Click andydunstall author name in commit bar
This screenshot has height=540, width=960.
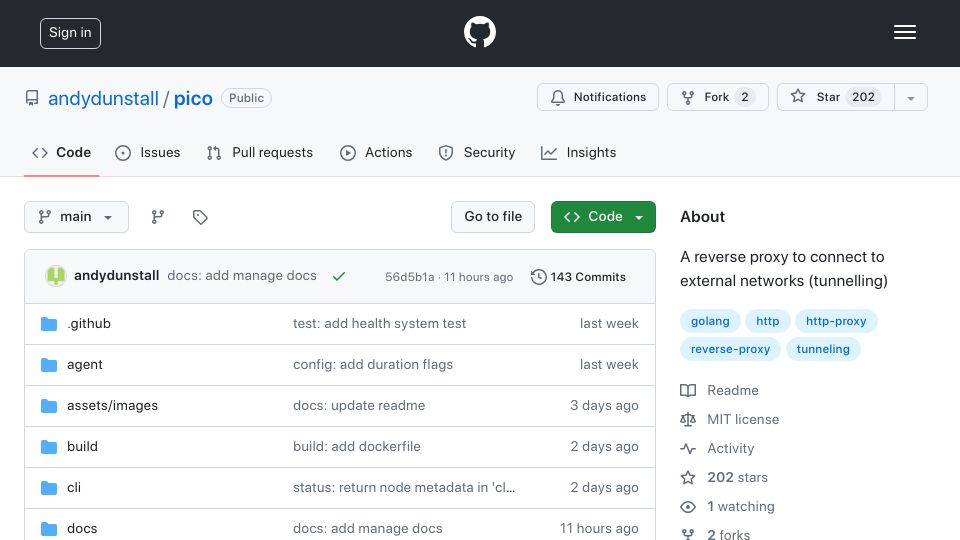tap(116, 276)
